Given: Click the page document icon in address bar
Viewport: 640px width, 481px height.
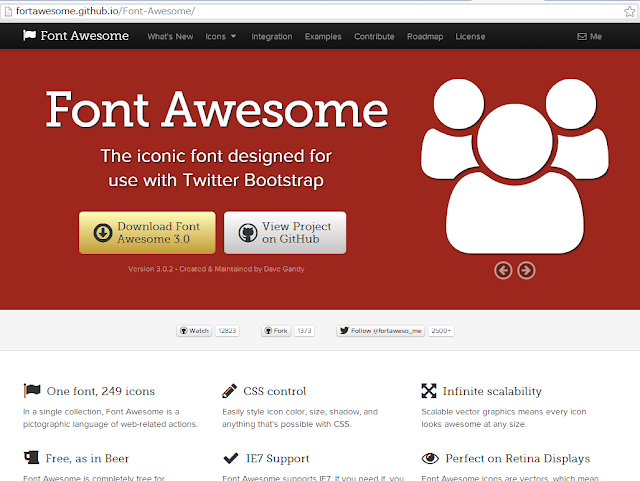Looking at the screenshot, I should point(8,11).
